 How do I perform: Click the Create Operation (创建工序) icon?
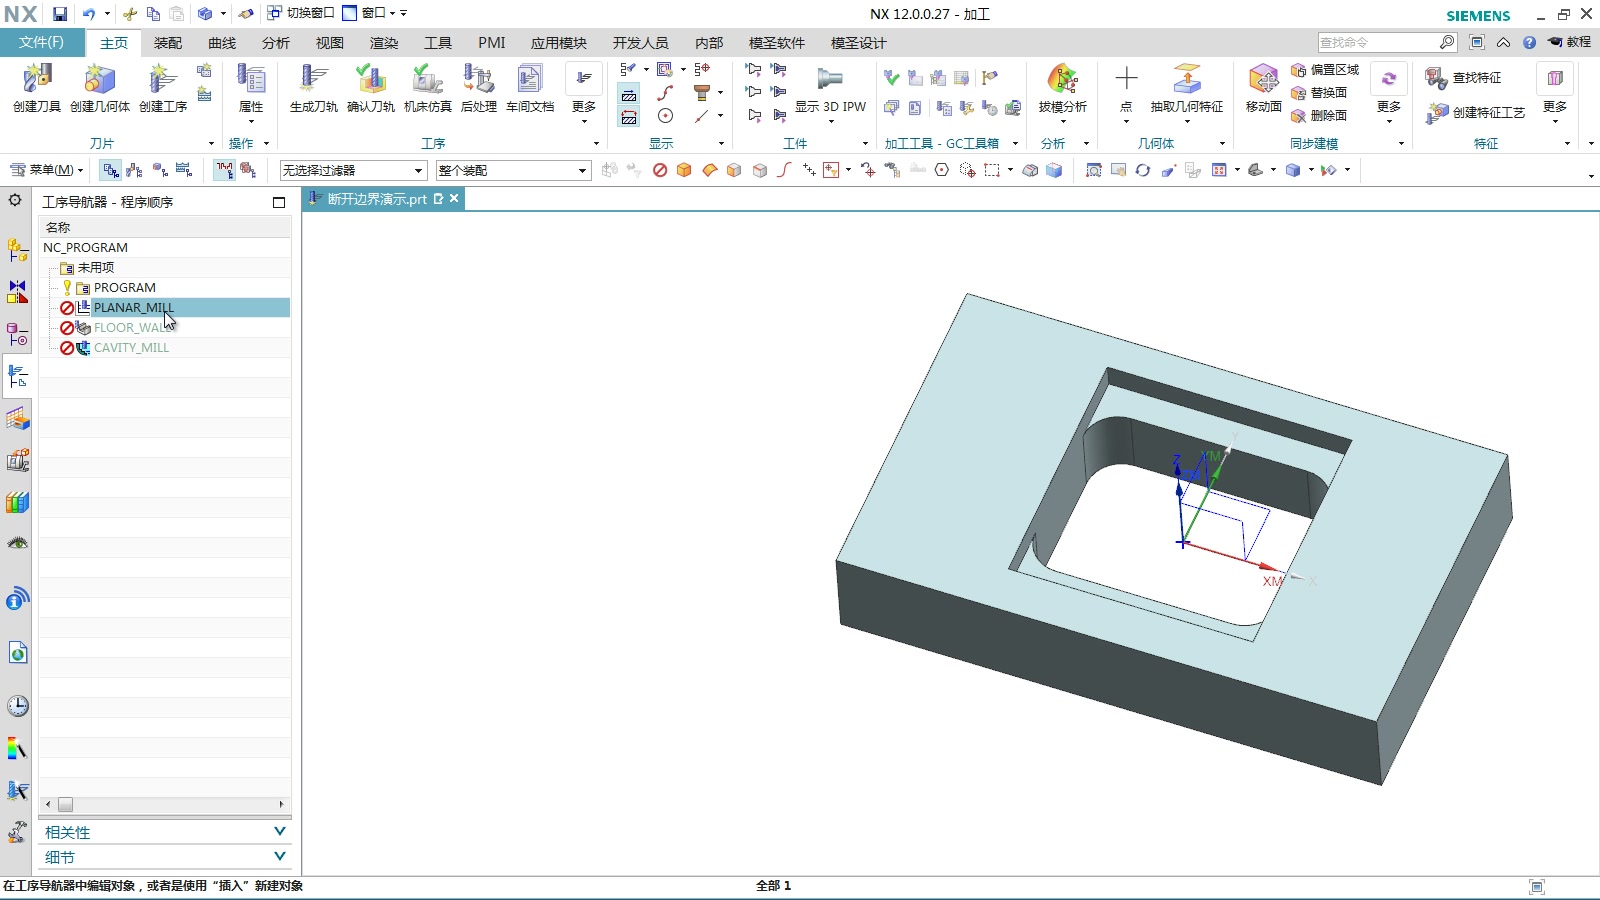tap(163, 88)
